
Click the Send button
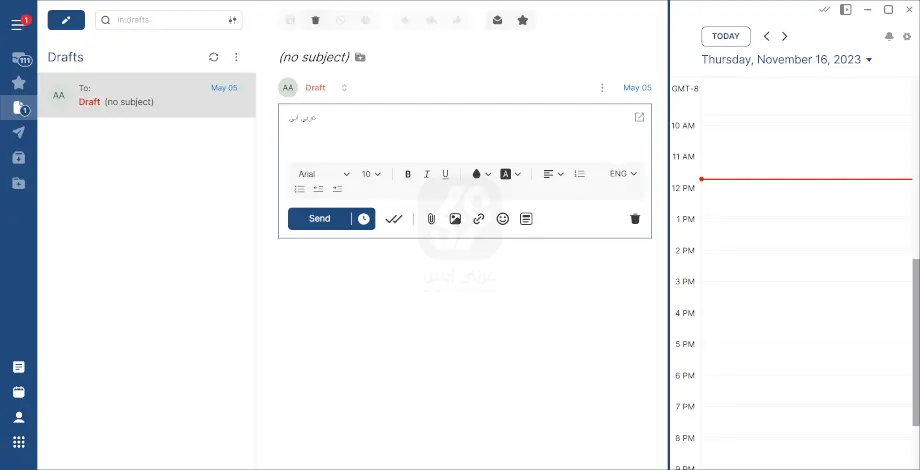click(x=320, y=219)
